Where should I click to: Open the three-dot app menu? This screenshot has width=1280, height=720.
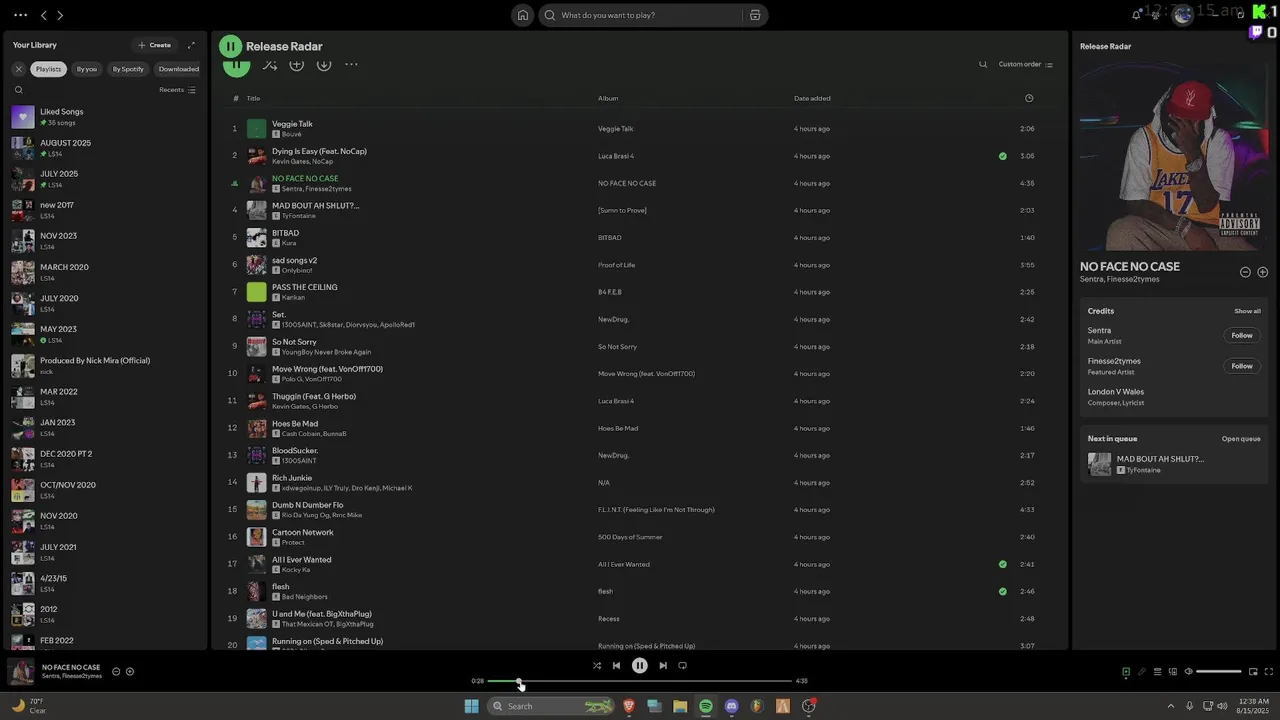click(20, 15)
